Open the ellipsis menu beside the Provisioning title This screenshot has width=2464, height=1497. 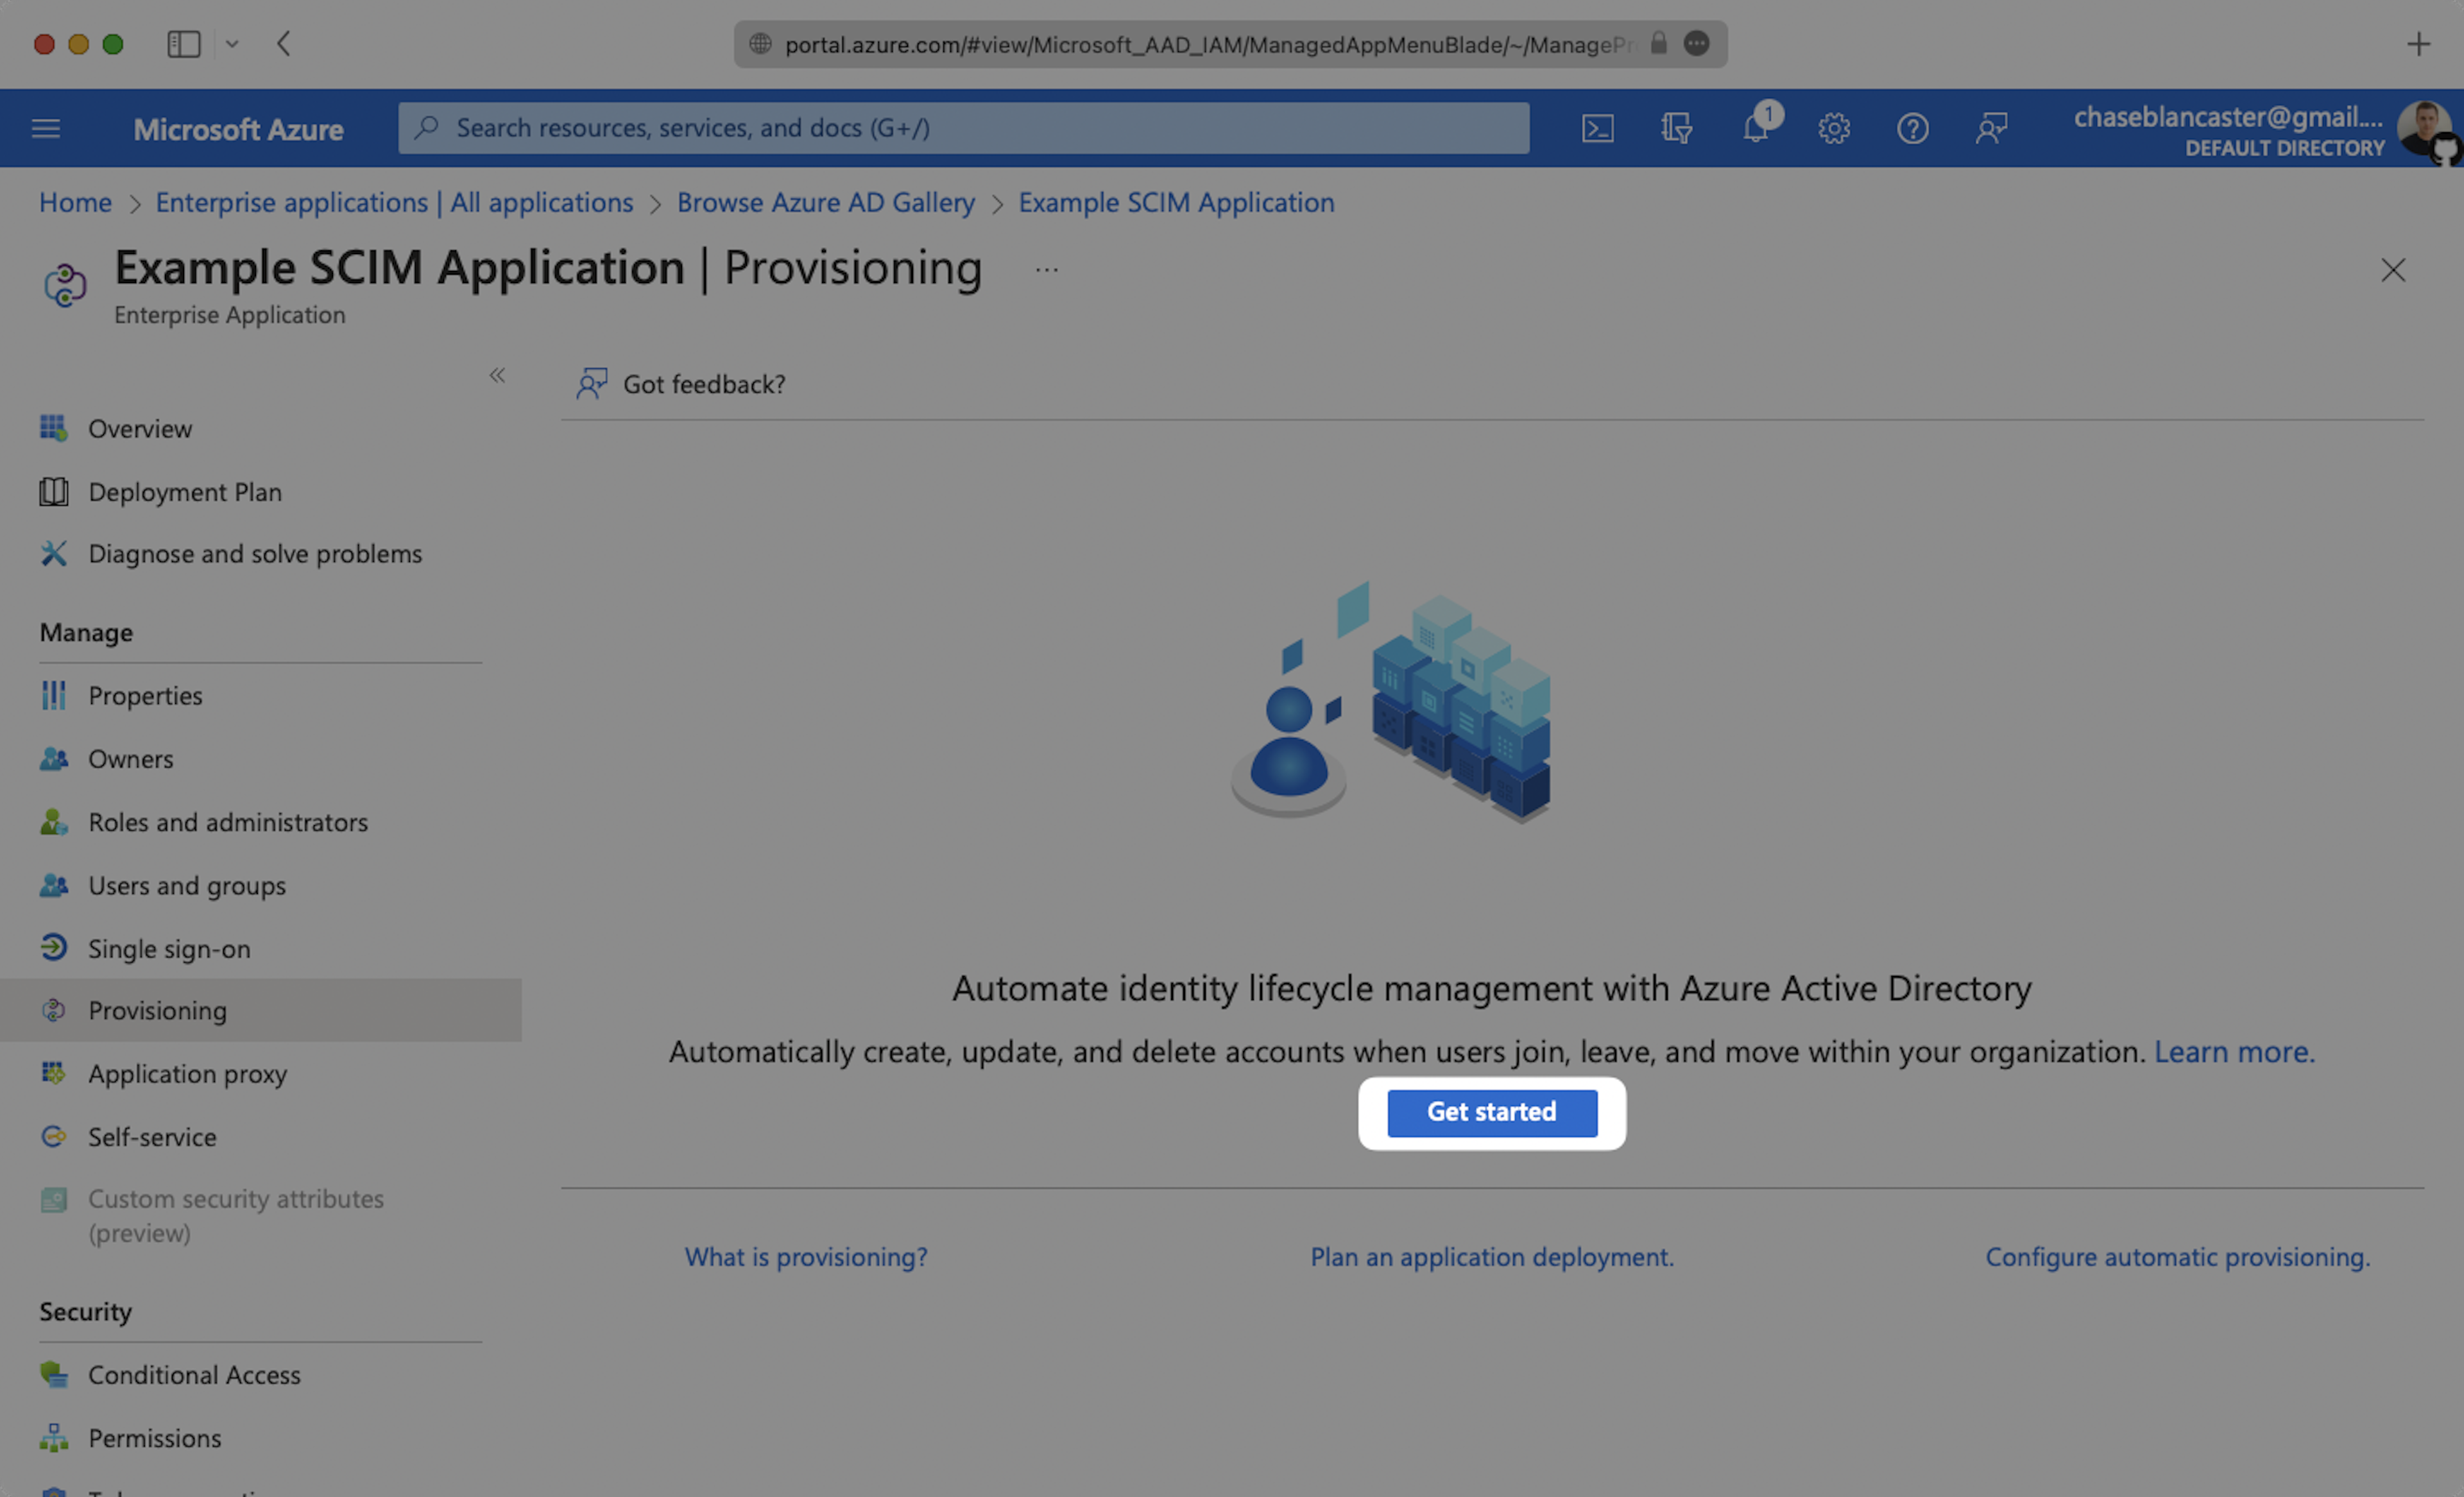(1046, 269)
